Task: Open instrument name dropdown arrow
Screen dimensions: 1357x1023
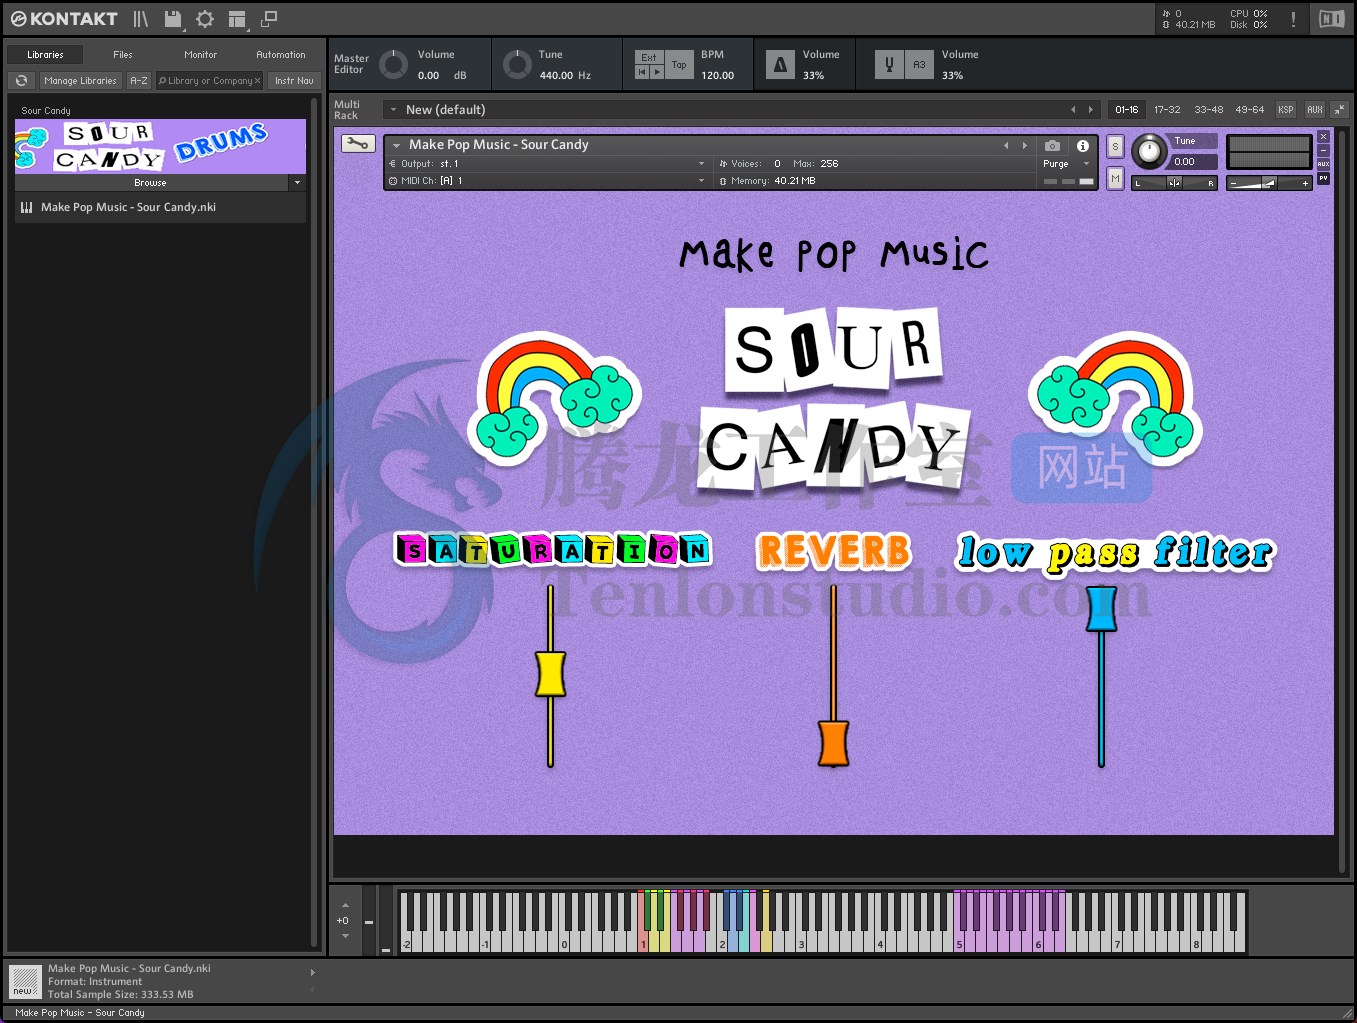Action: pos(396,146)
